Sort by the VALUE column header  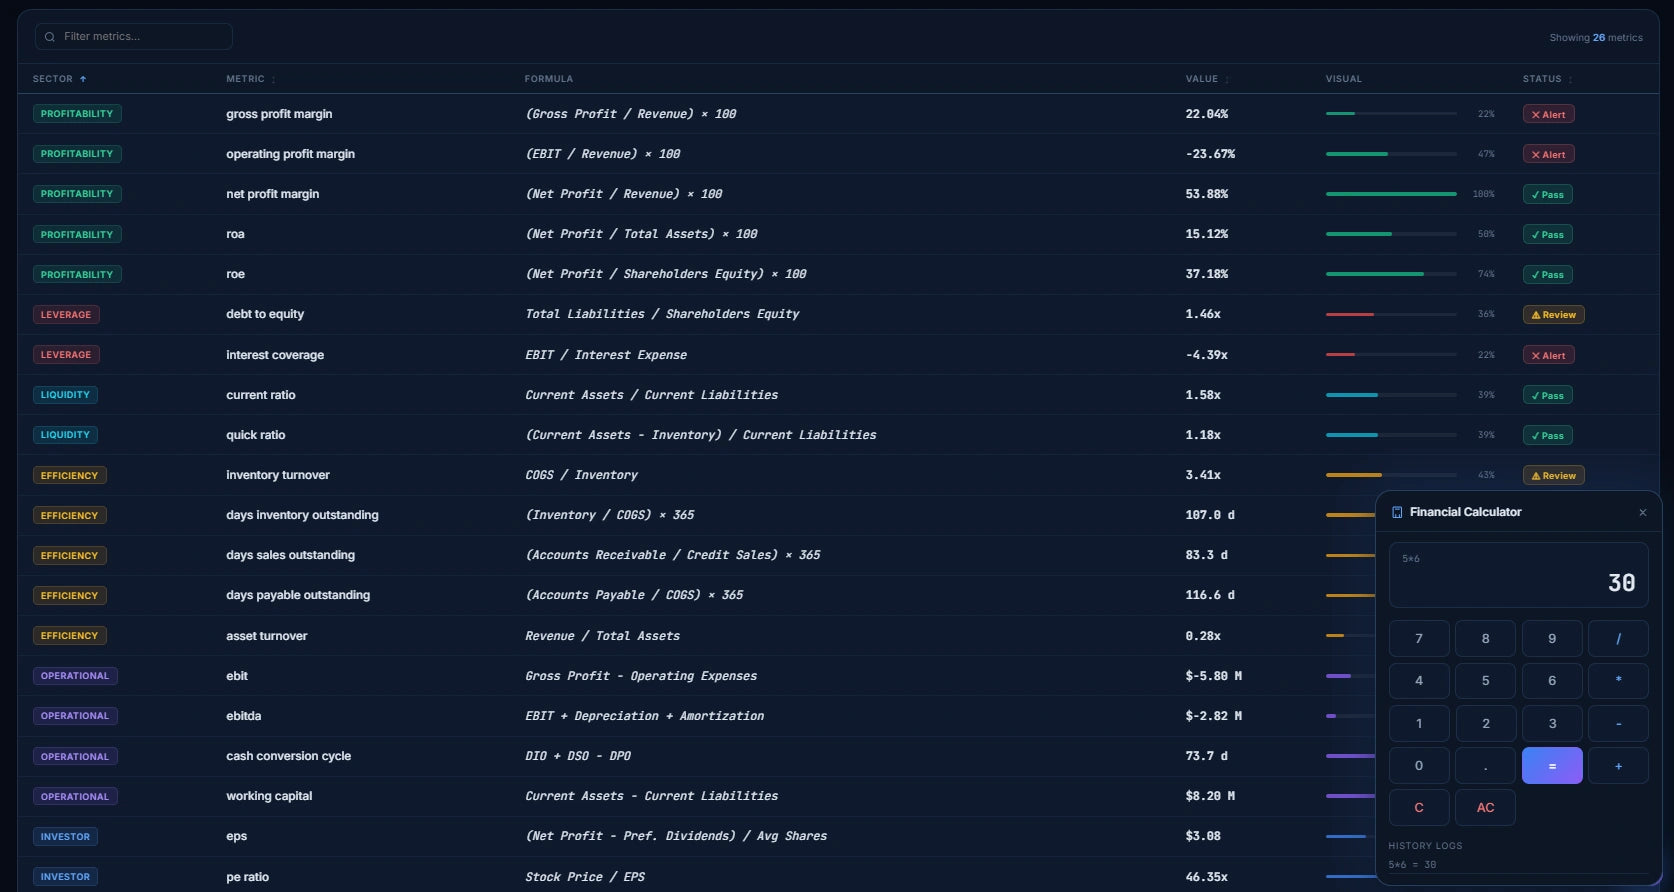click(1207, 79)
